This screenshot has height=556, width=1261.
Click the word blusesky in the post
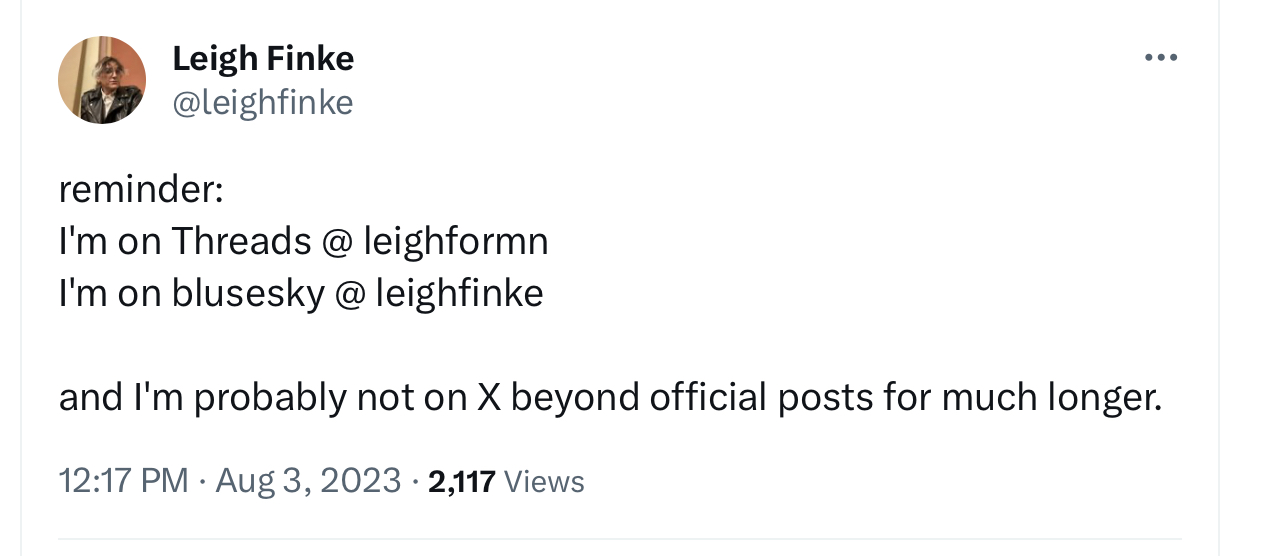tap(249, 293)
